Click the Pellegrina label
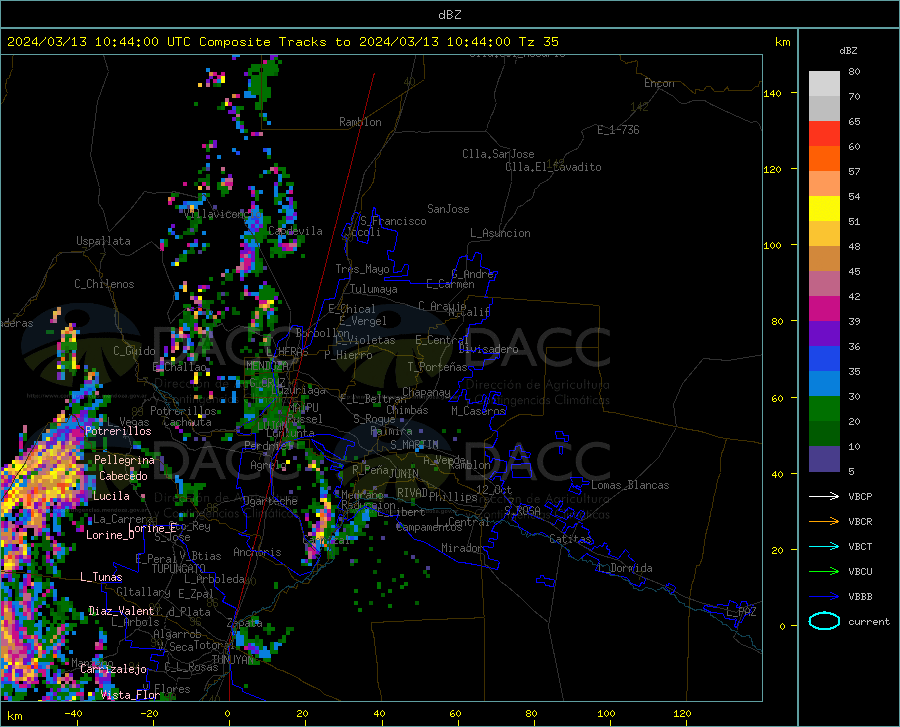900x727 pixels. click(125, 460)
